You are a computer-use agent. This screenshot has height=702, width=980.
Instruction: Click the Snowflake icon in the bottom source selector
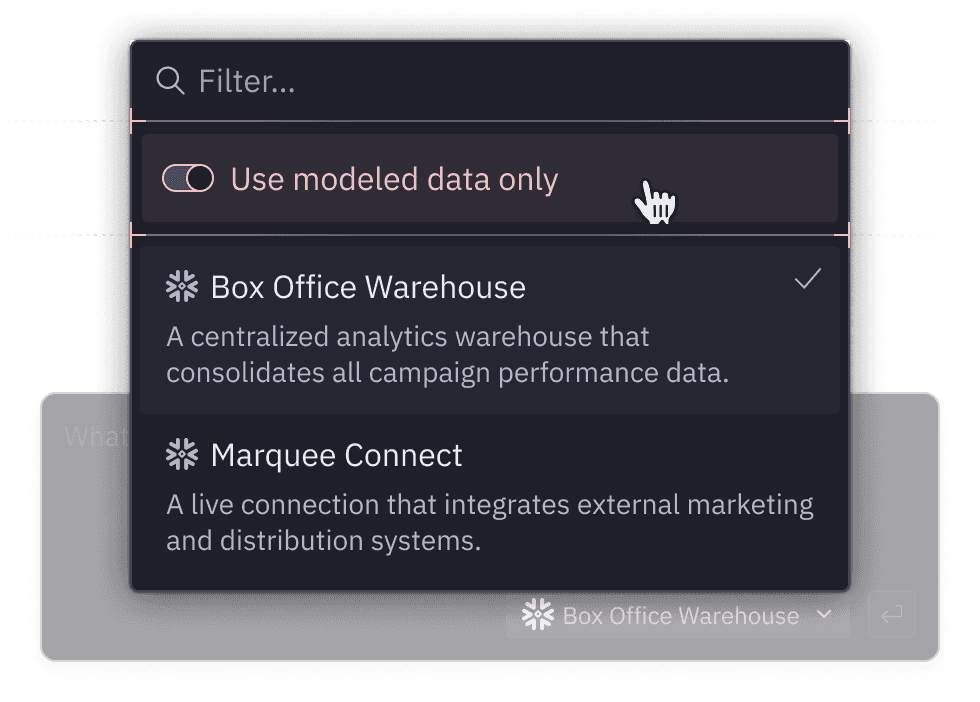tap(538, 615)
